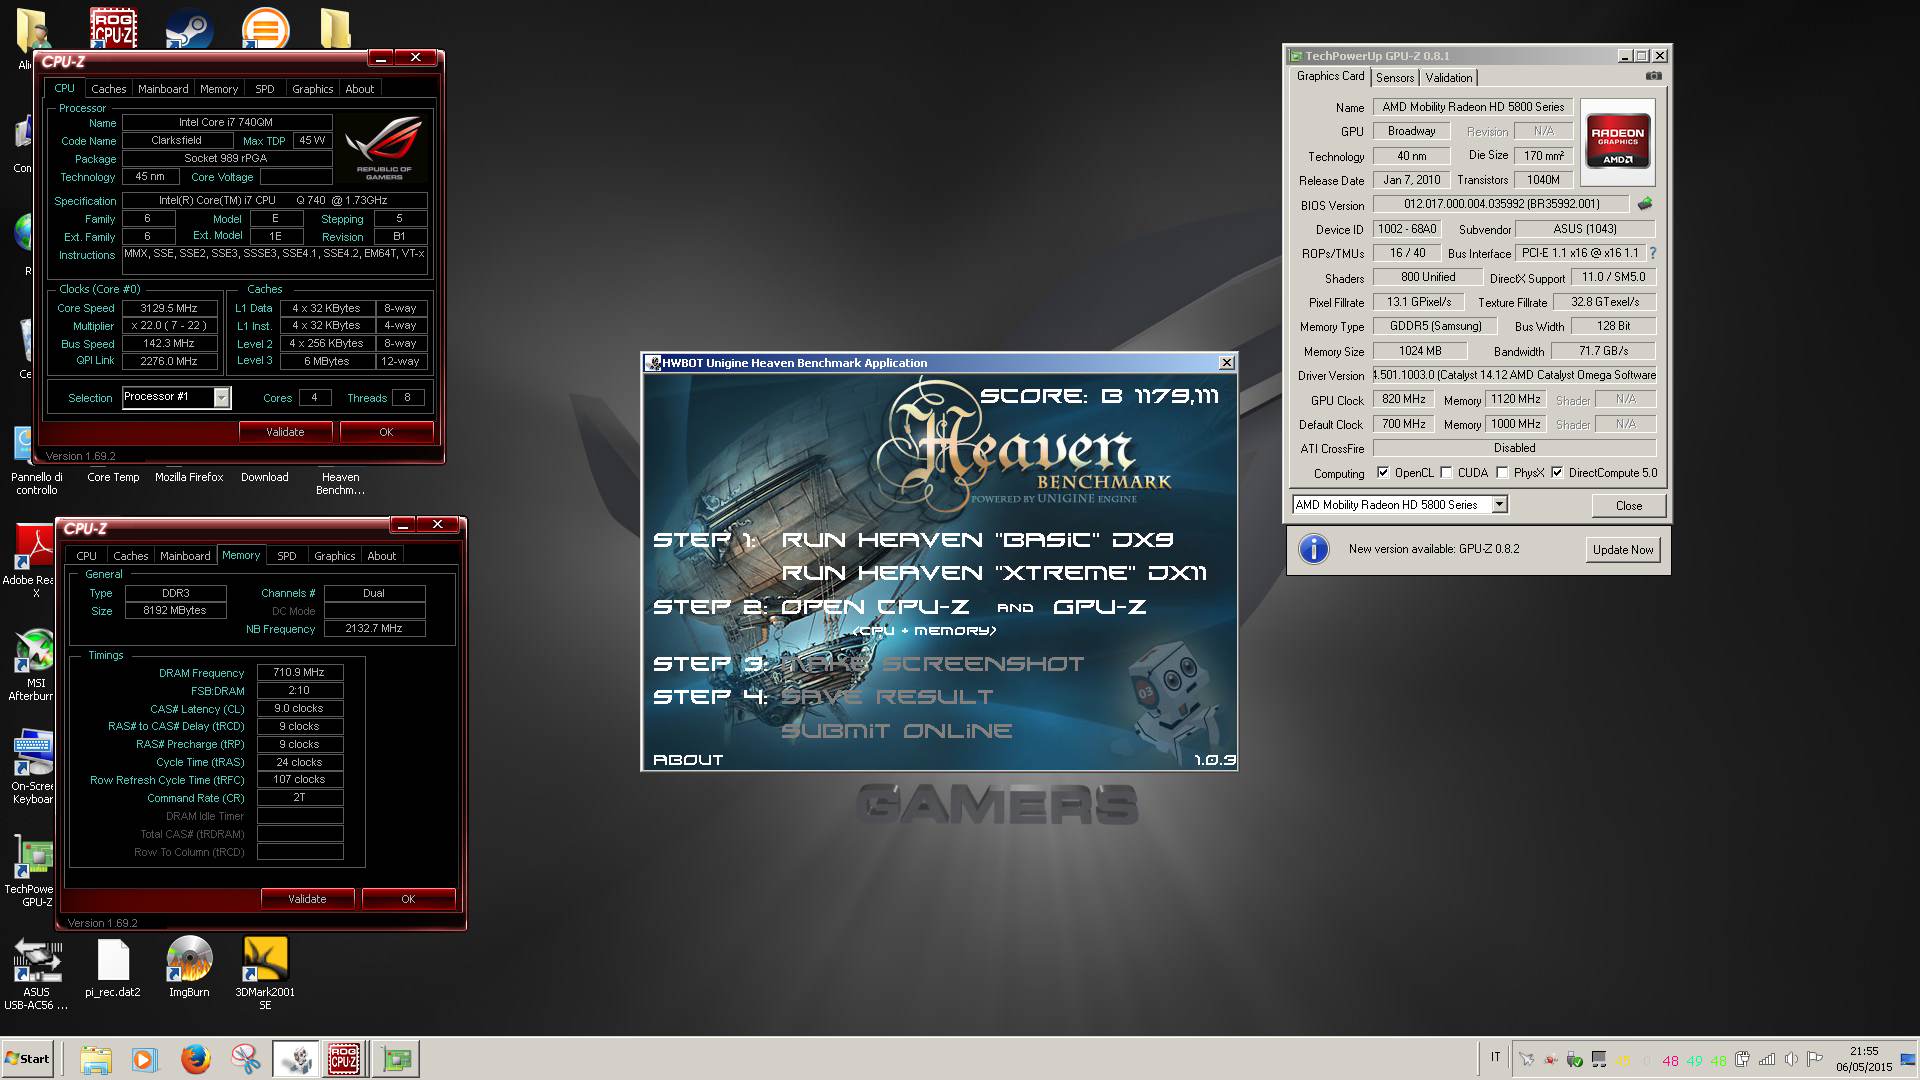Click ROG CPU-Z taskbar button

(344, 1059)
